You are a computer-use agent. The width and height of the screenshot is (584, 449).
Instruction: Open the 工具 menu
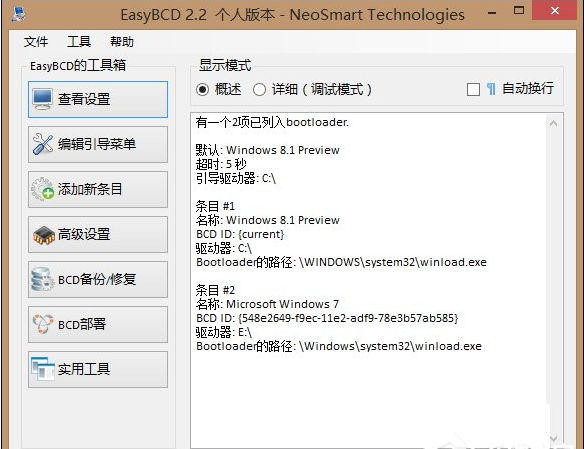(x=79, y=41)
